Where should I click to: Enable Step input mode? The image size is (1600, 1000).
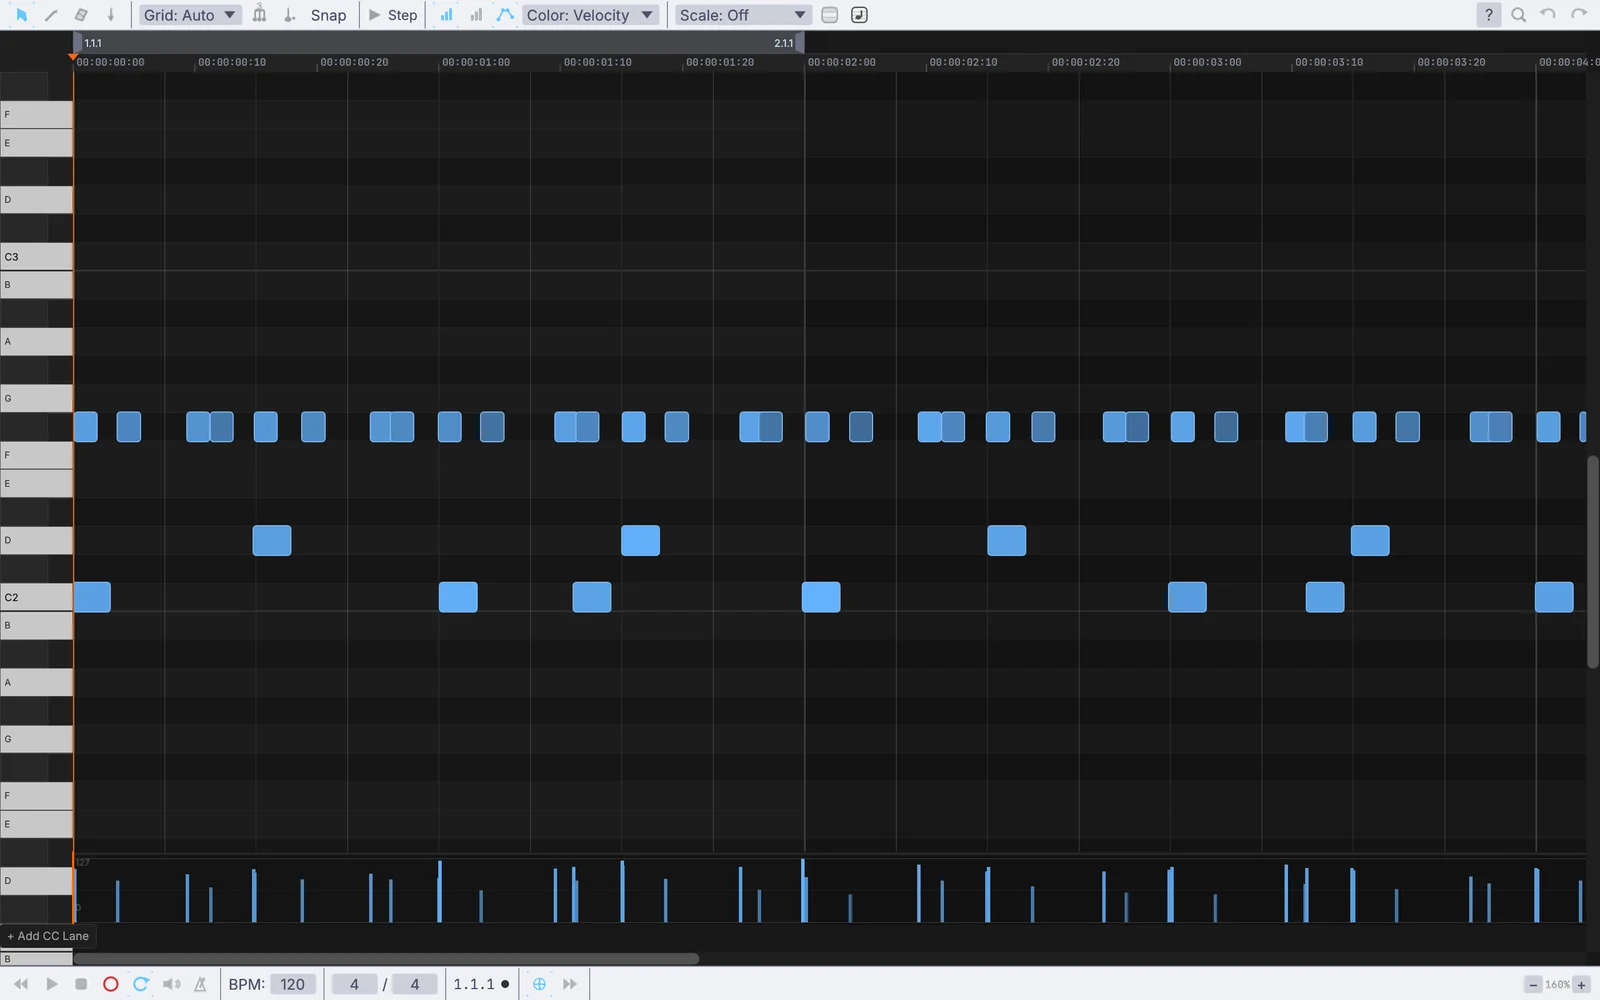click(393, 15)
